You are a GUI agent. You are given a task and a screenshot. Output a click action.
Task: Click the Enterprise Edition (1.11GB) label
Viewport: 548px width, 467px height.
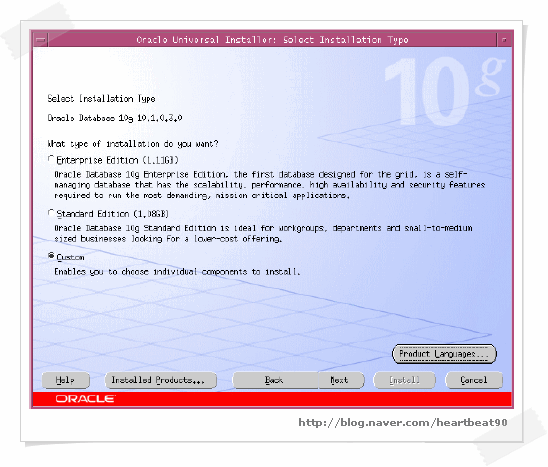[117, 160]
